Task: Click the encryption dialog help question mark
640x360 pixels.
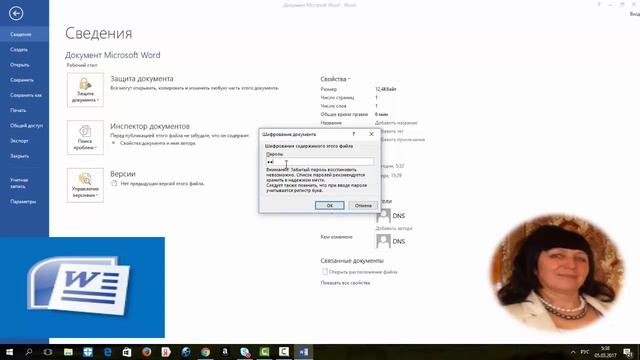Action: (x=353, y=134)
